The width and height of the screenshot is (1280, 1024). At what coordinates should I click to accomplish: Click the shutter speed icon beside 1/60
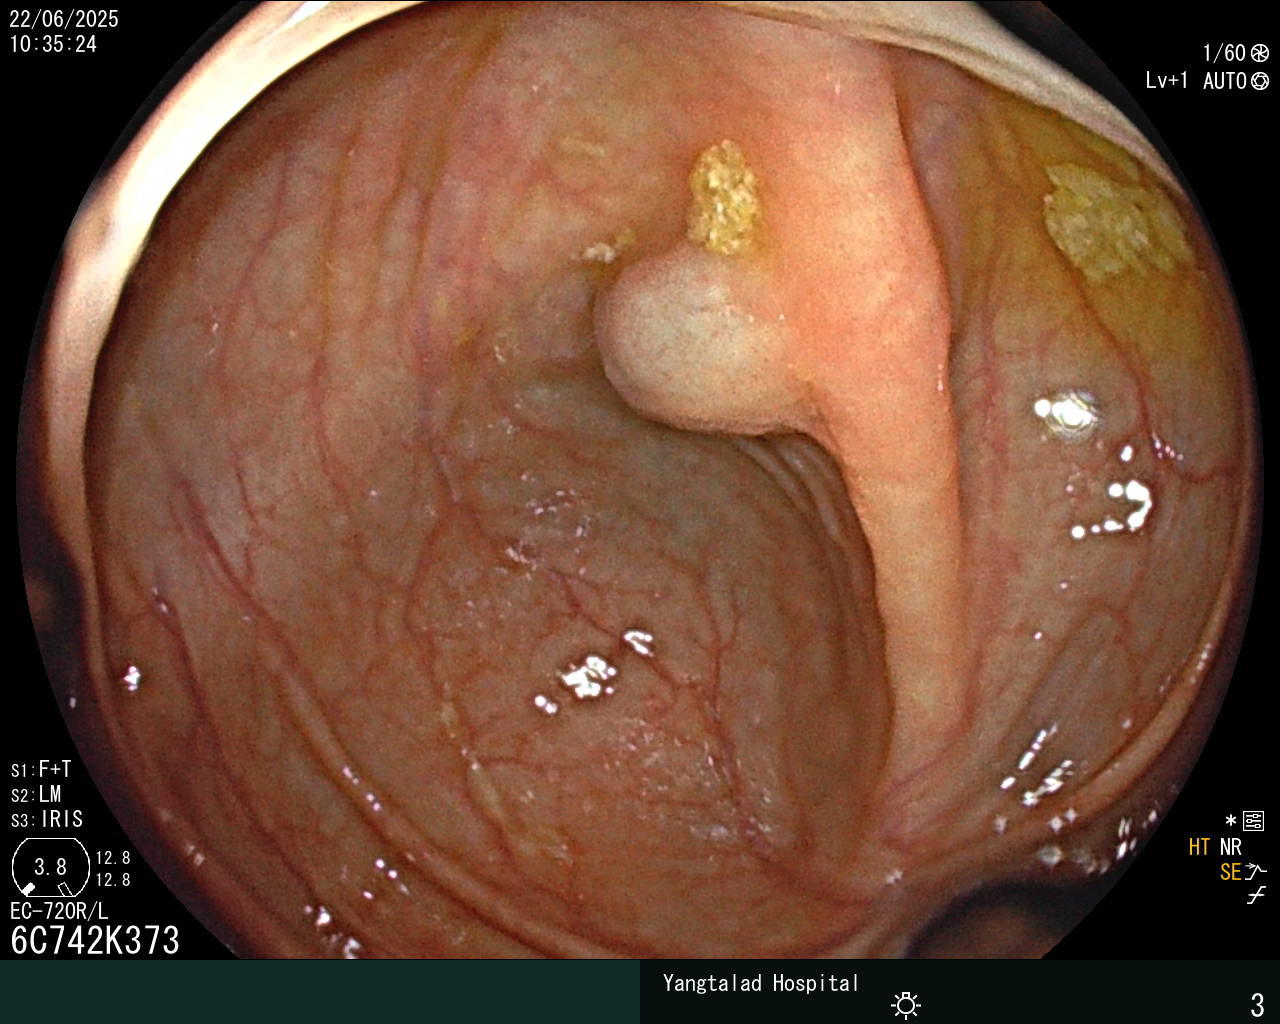click(x=1260, y=53)
